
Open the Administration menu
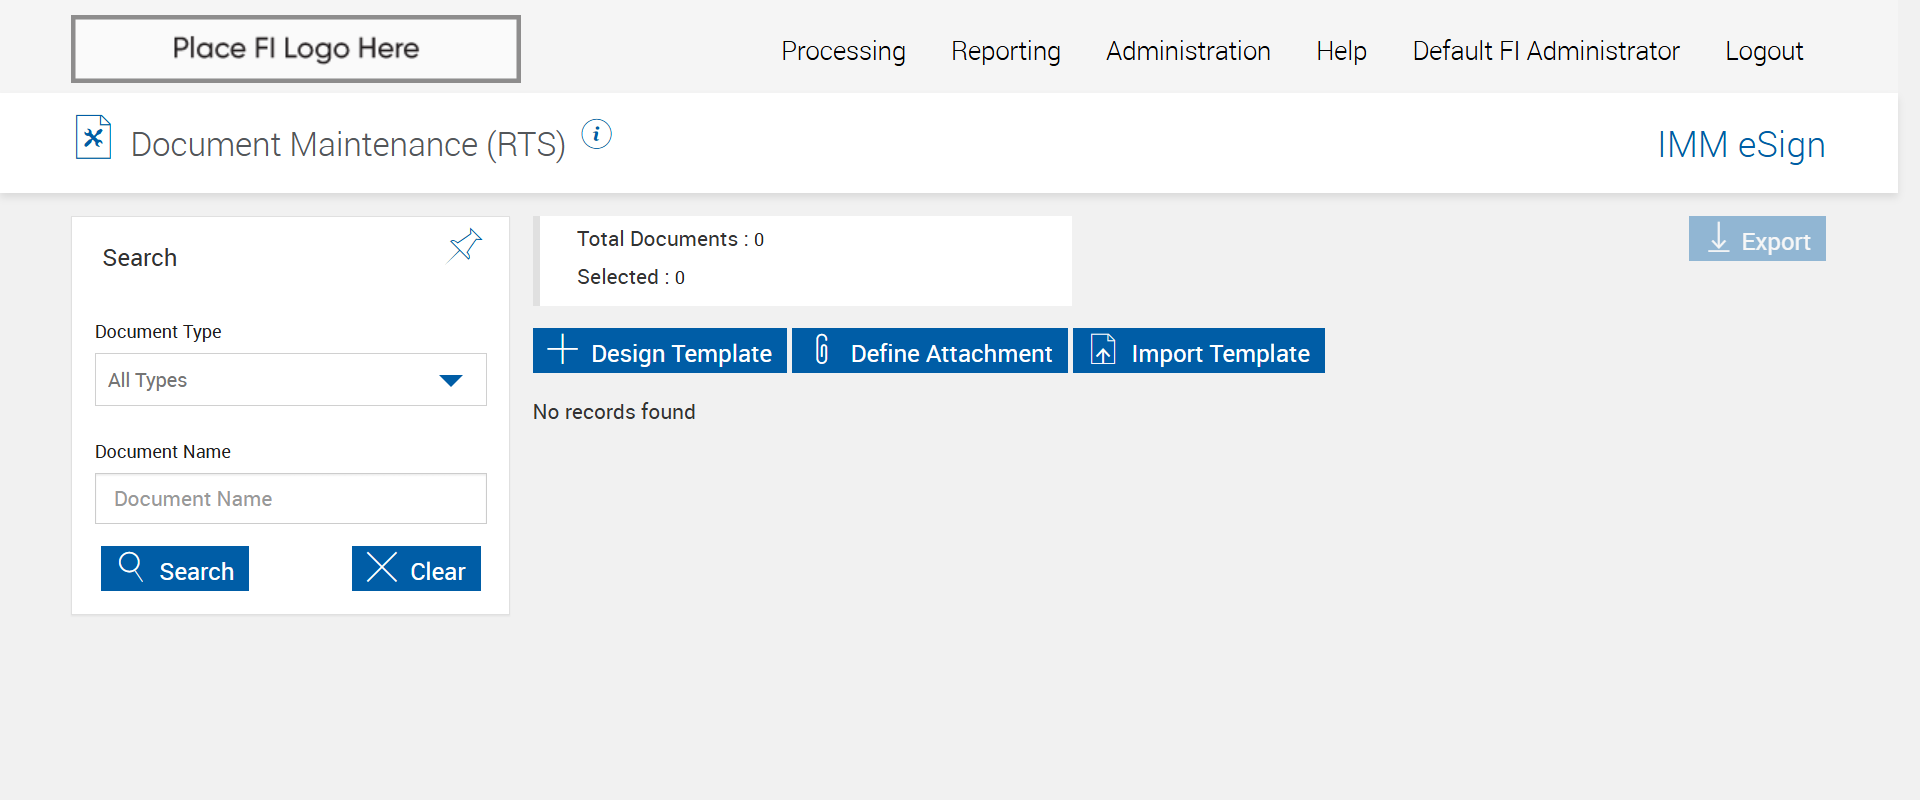pyautogui.click(x=1188, y=51)
